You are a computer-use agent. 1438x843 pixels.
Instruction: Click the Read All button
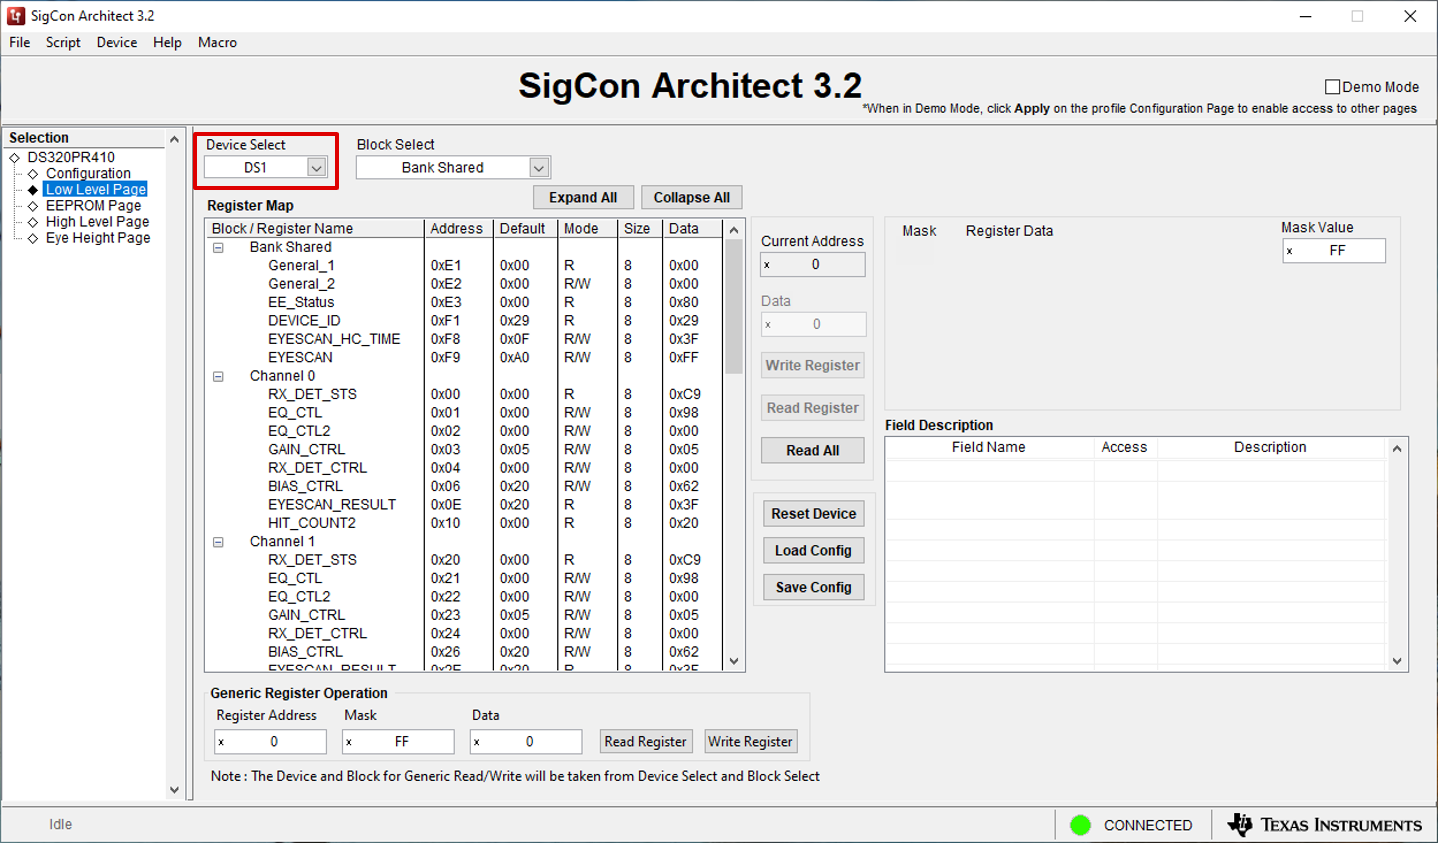point(812,450)
